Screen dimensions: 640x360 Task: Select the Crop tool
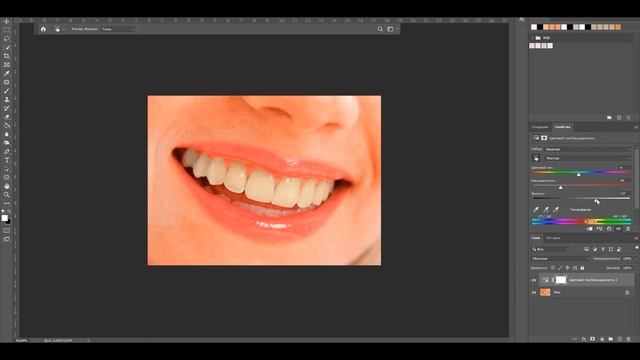point(7,56)
